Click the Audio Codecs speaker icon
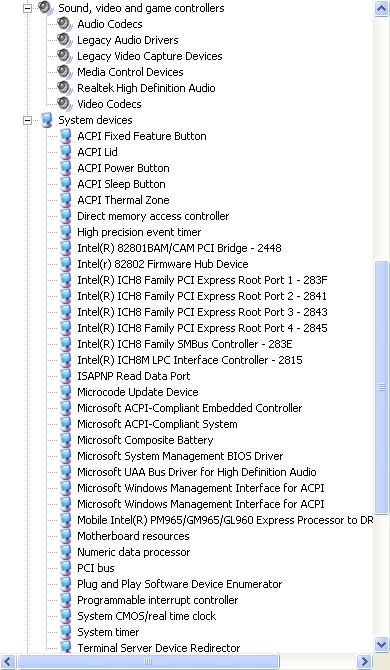Screen dimensions: 390x670 tap(65, 24)
